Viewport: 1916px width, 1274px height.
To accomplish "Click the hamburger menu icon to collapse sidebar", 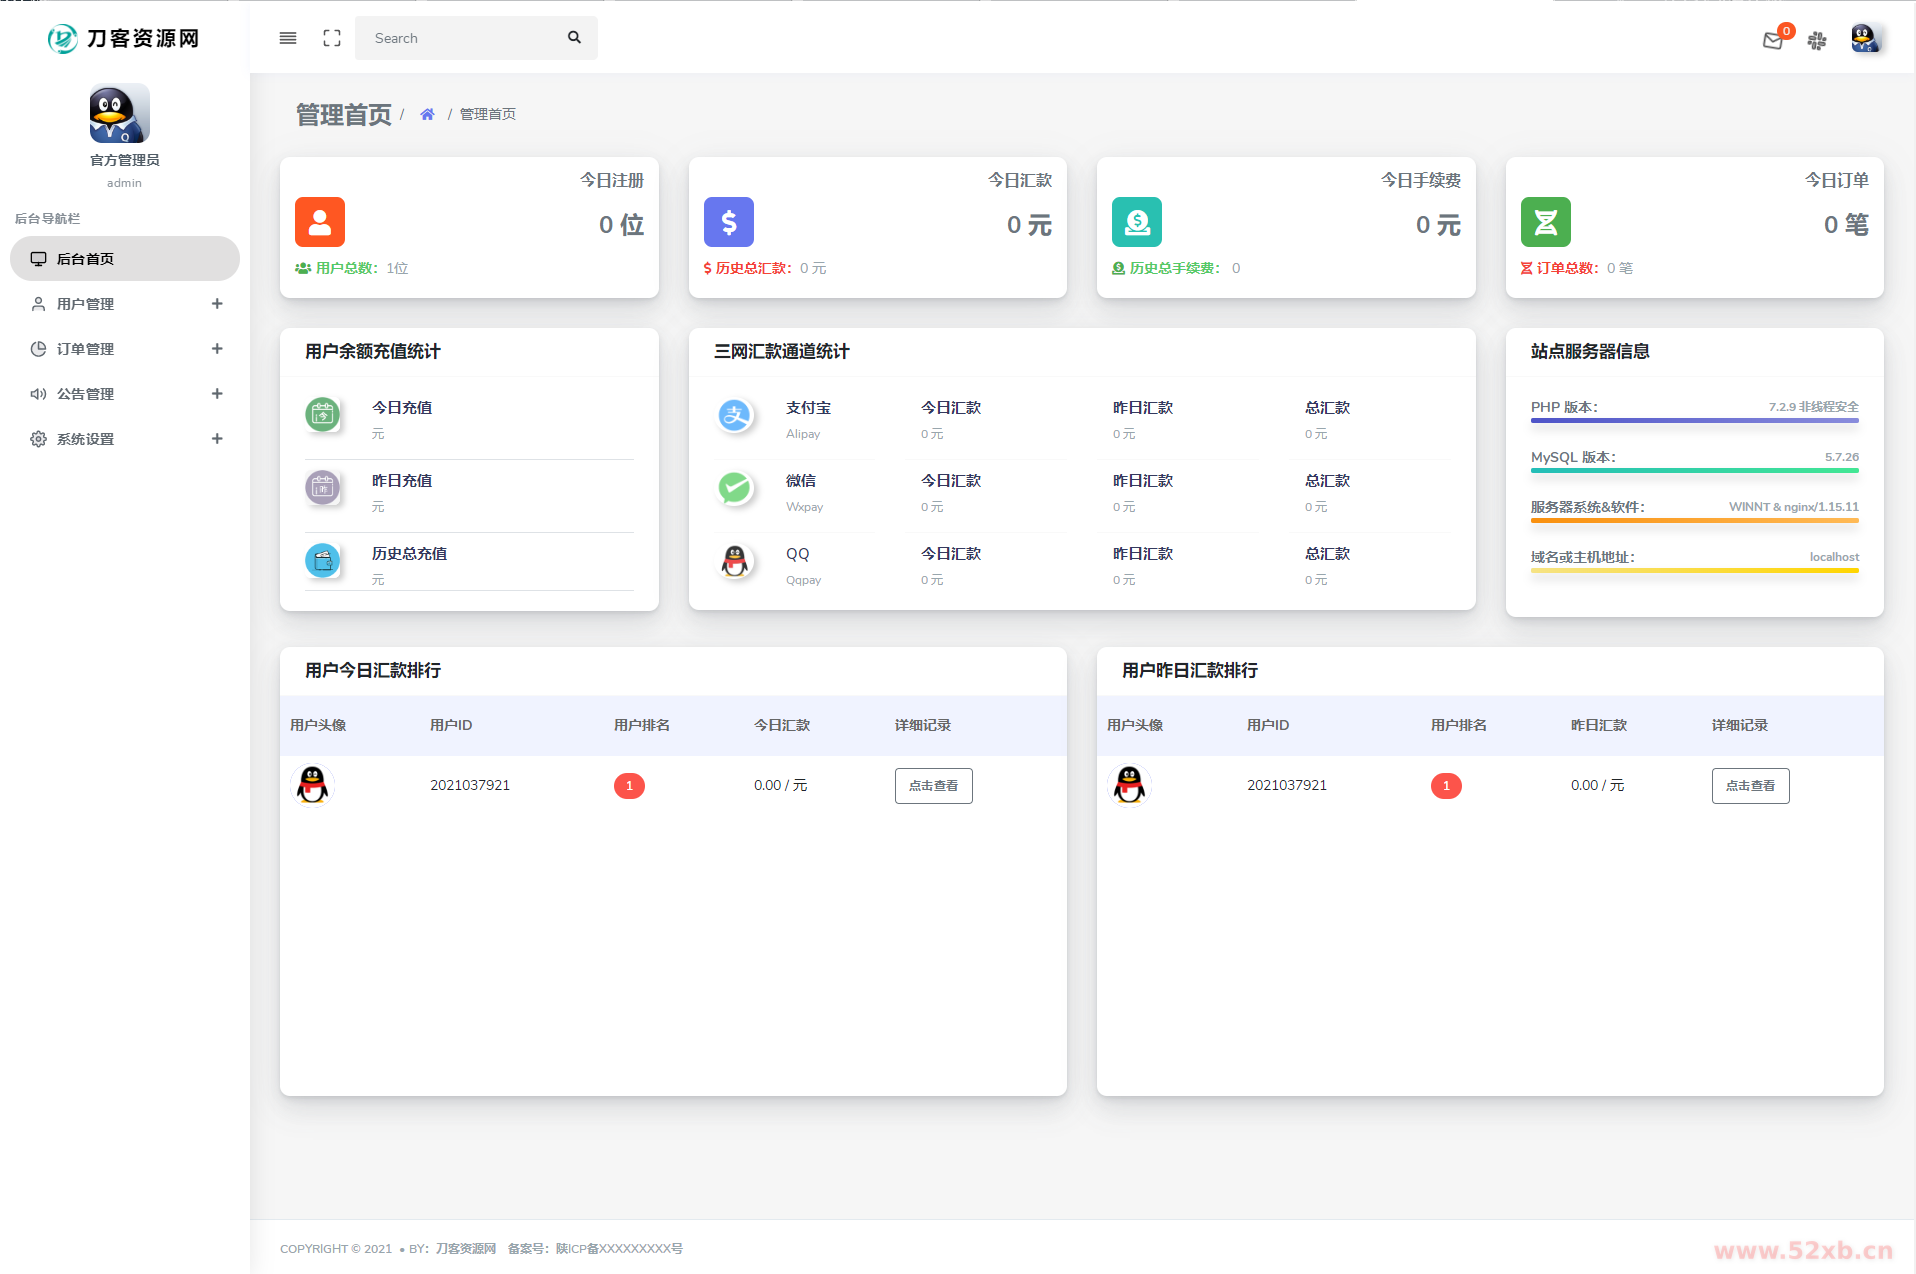I will point(288,38).
